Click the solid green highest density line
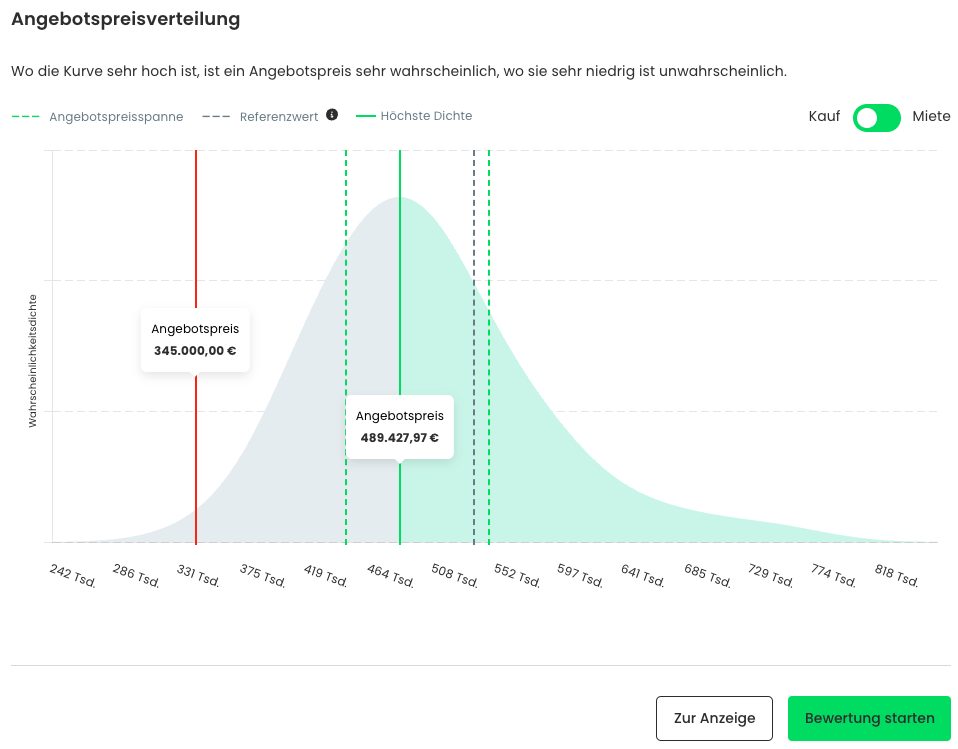Image resolution: width=958 pixels, height=749 pixels. coord(400,300)
